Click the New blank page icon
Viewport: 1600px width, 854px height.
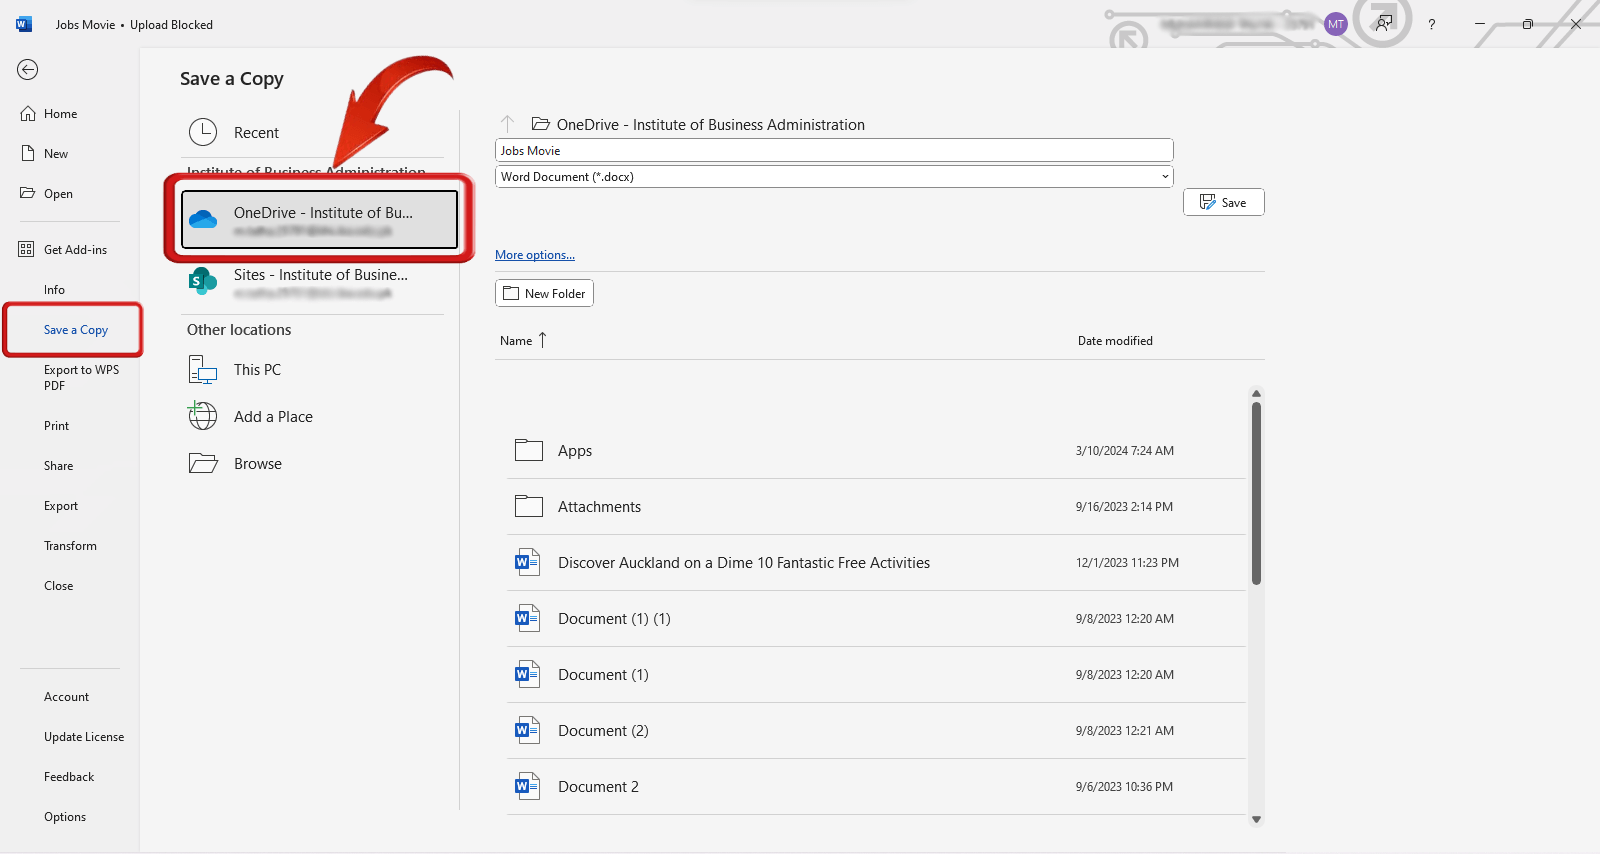pyautogui.click(x=28, y=154)
